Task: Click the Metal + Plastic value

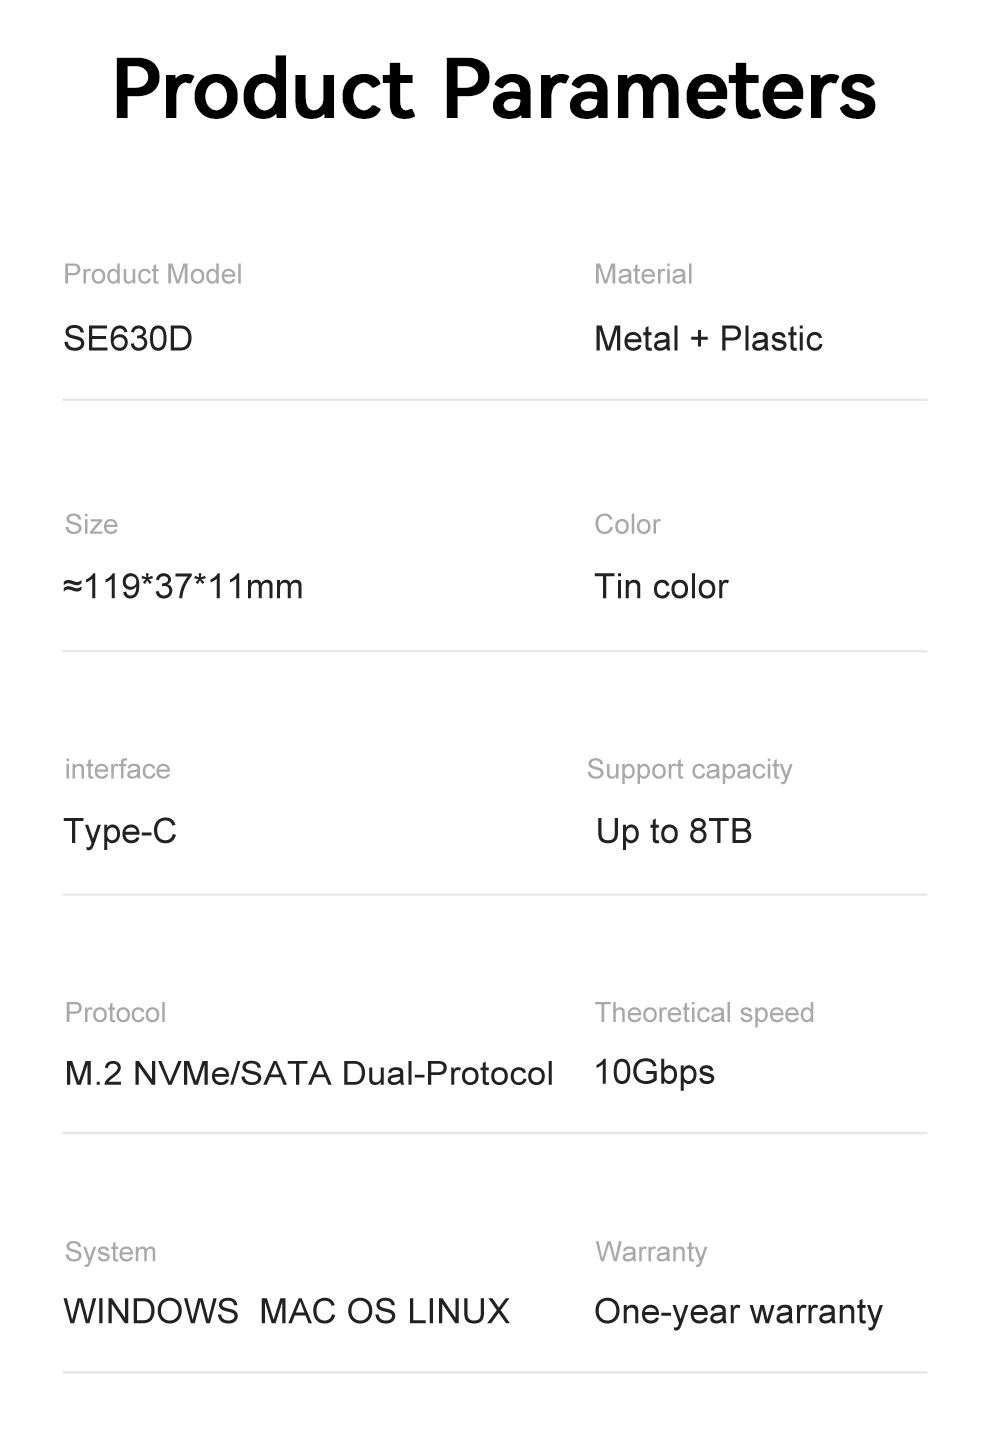Action: (708, 339)
